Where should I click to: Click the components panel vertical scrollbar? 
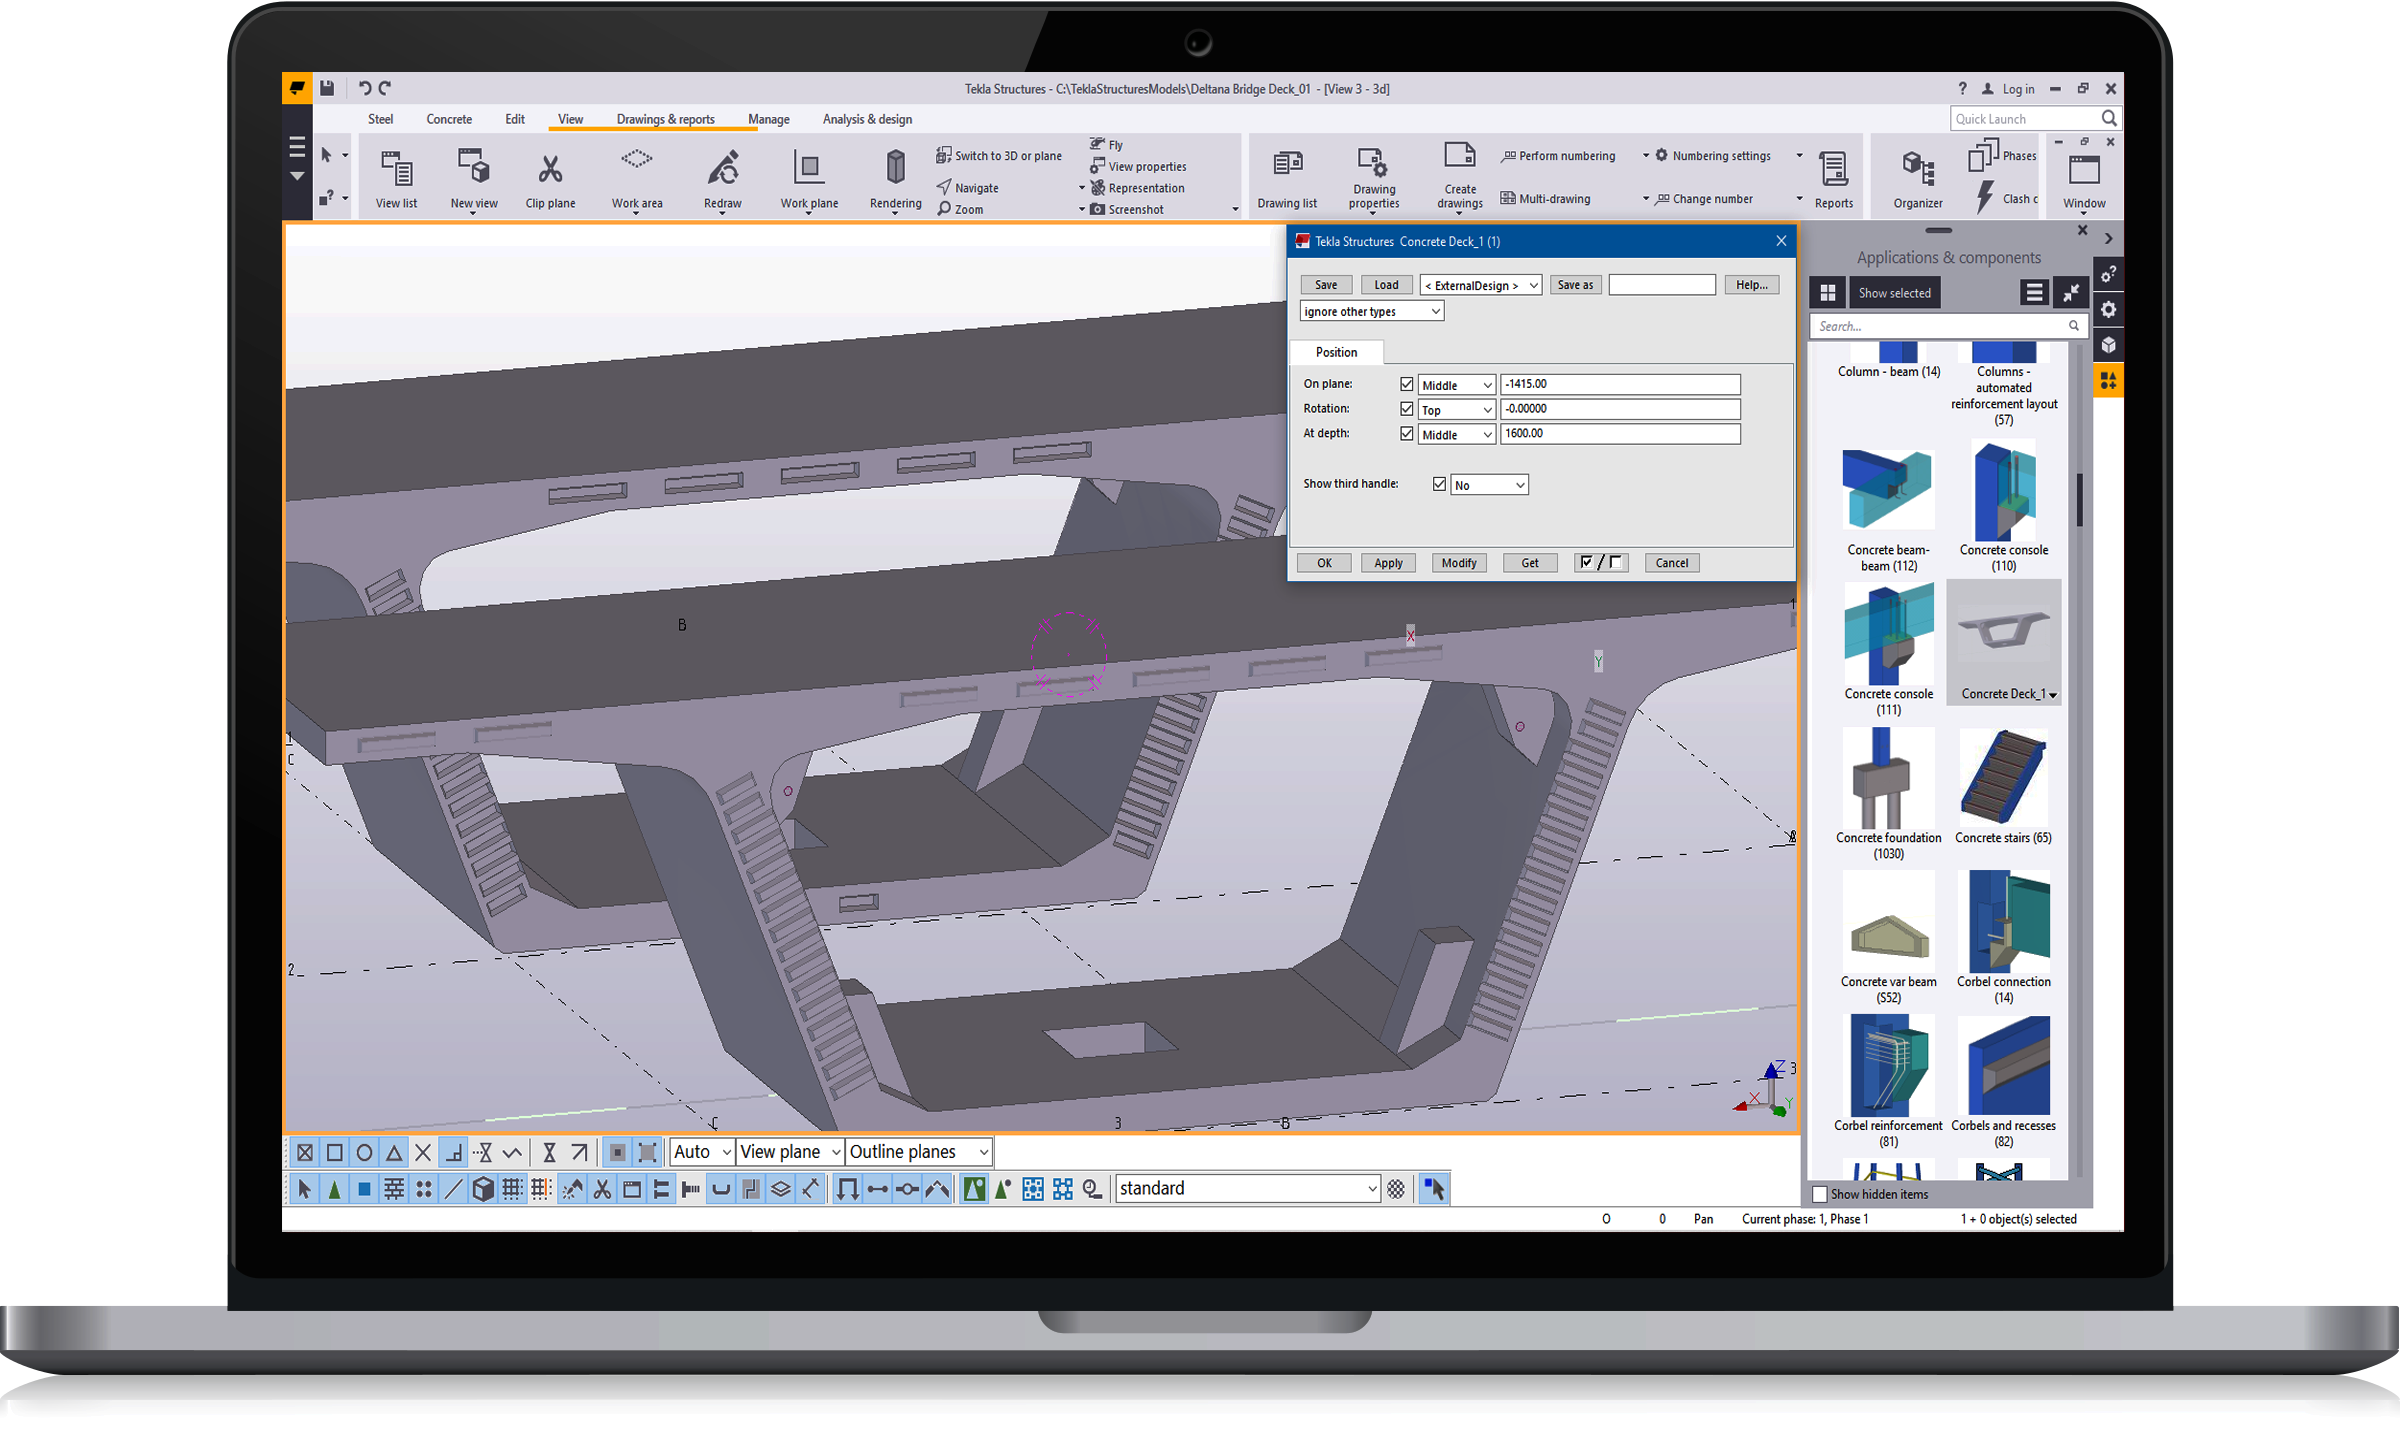tap(2079, 500)
